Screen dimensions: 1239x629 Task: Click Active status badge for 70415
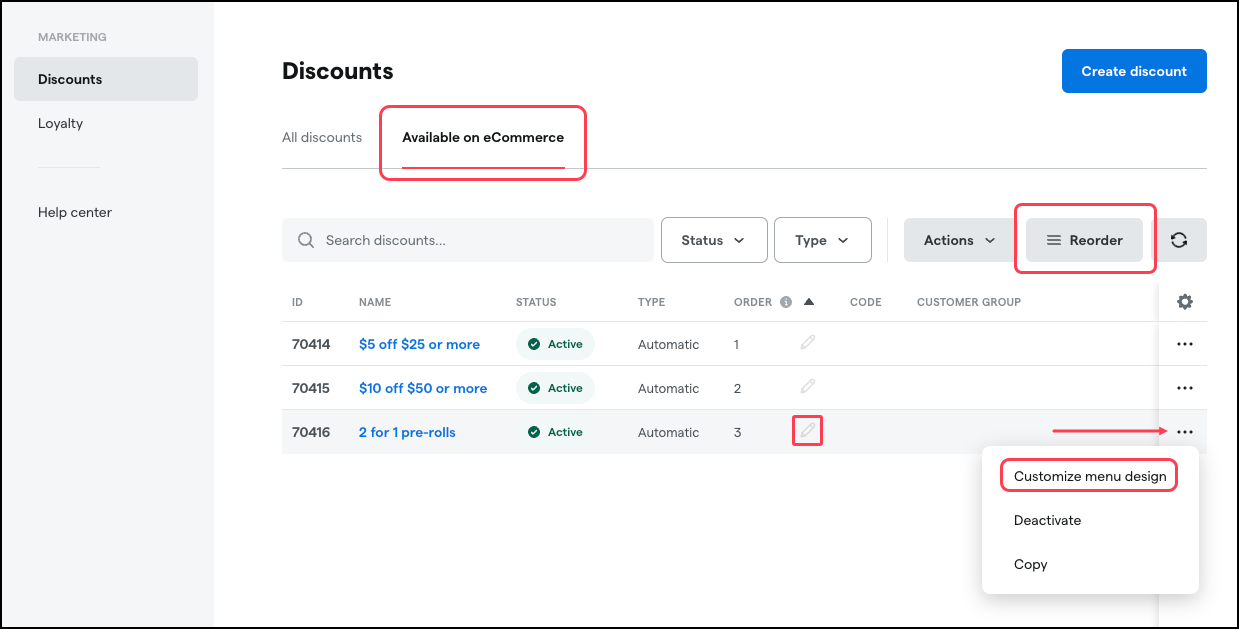tap(555, 388)
